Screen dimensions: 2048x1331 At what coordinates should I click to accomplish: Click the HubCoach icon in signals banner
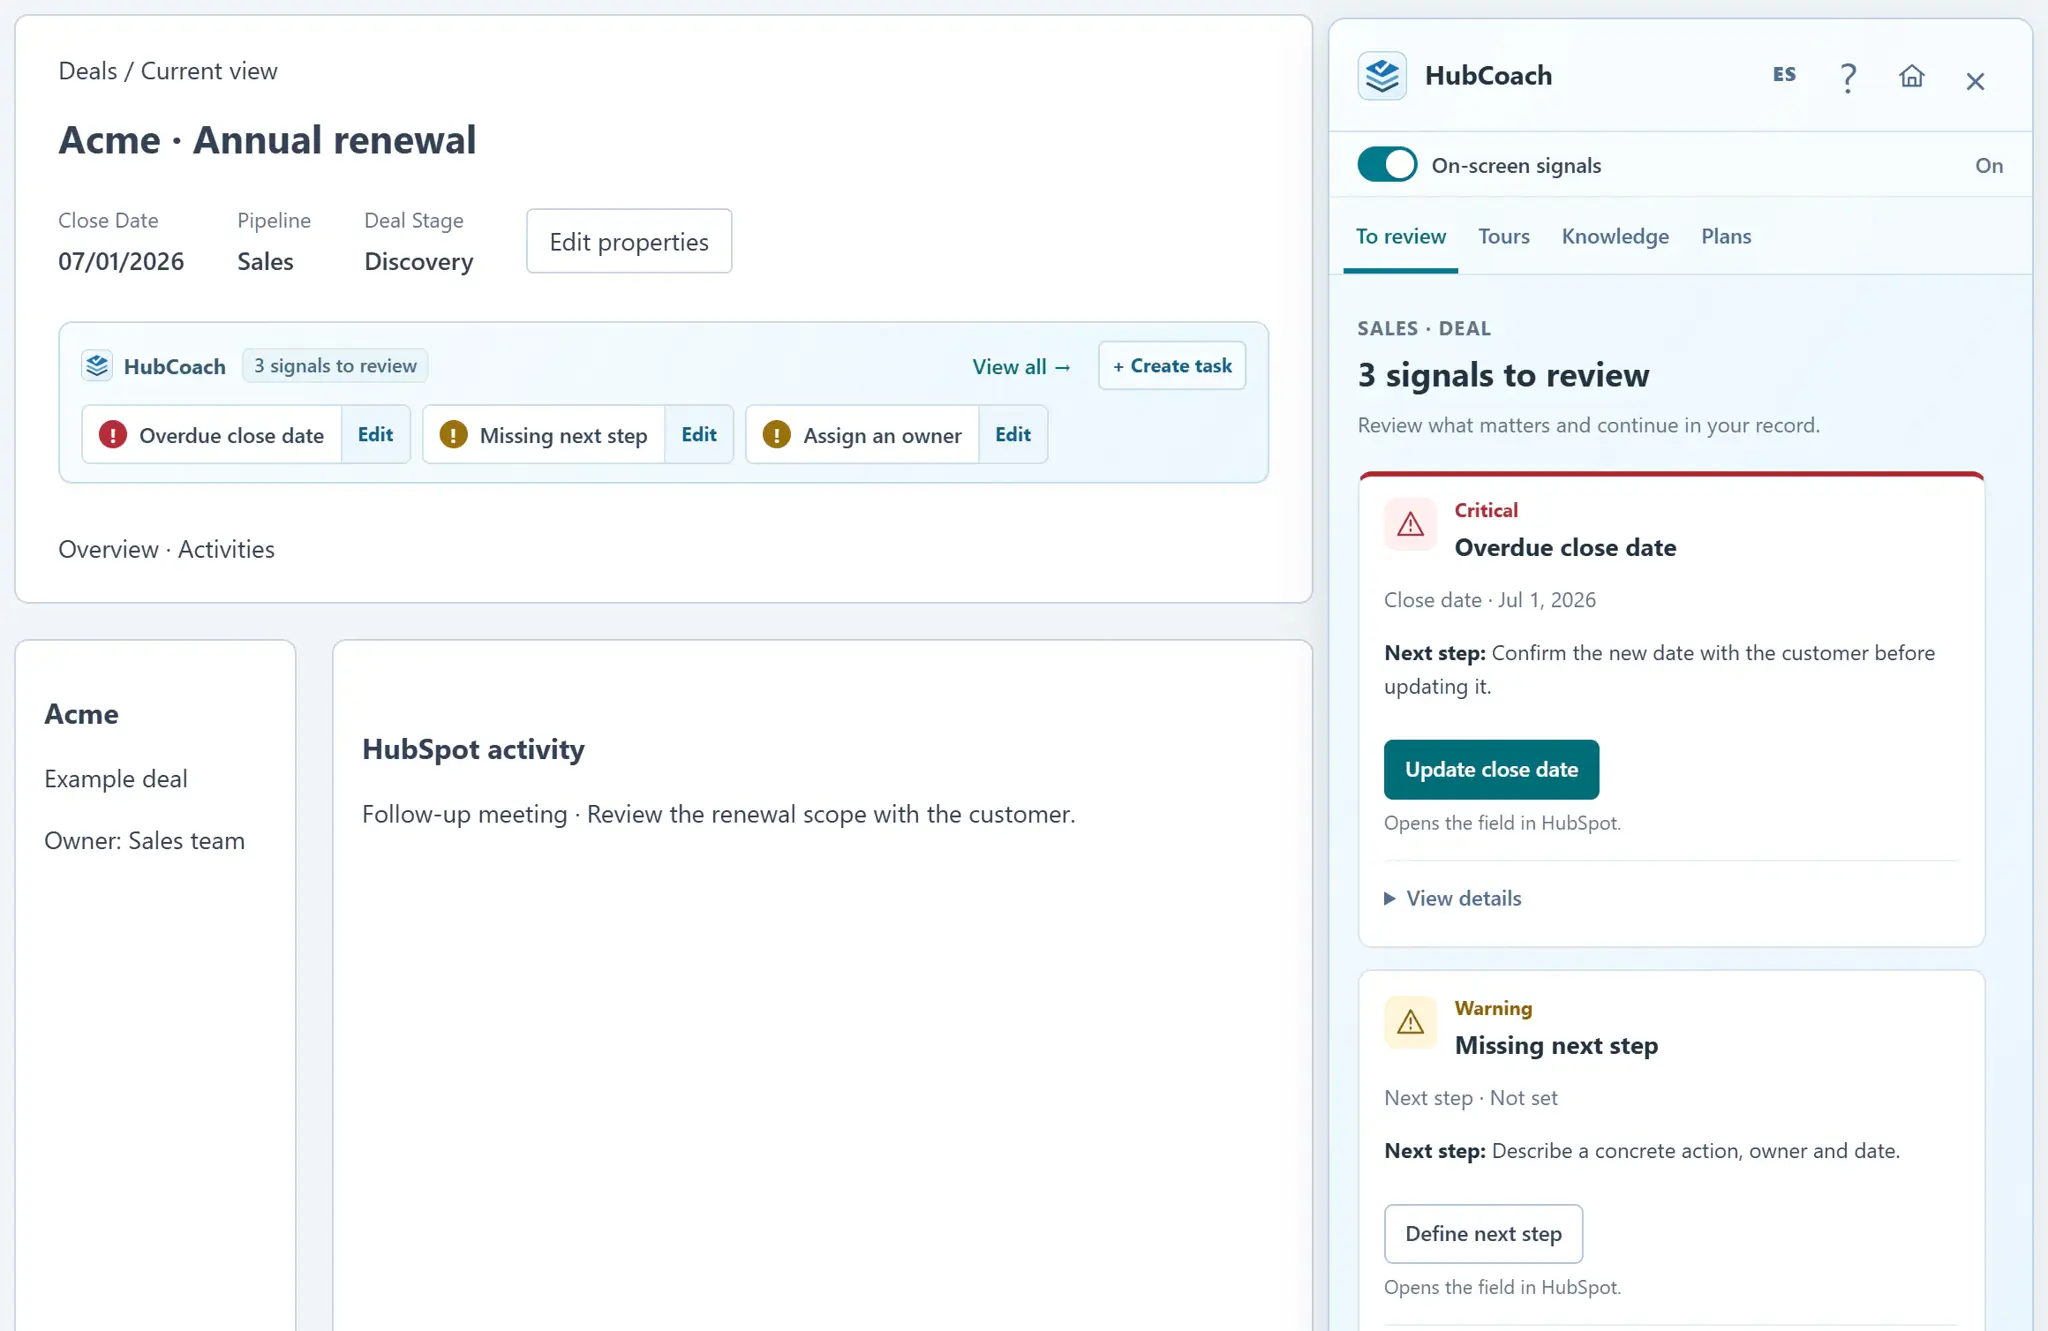click(x=97, y=366)
